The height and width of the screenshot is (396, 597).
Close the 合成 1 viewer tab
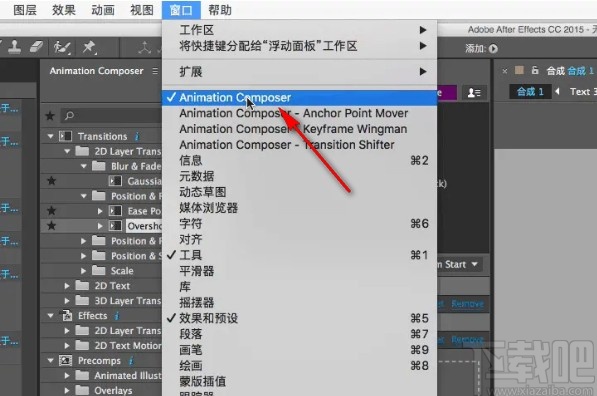click(504, 71)
